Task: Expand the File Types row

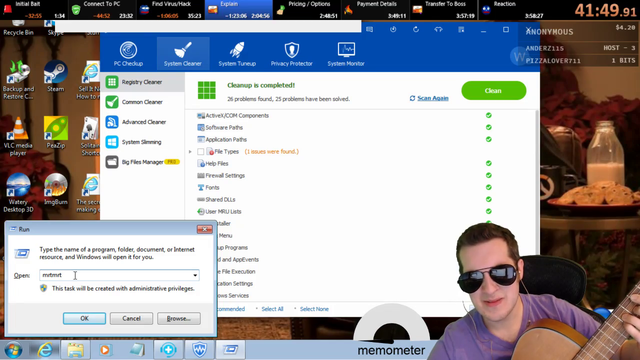Action: click(190, 152)
